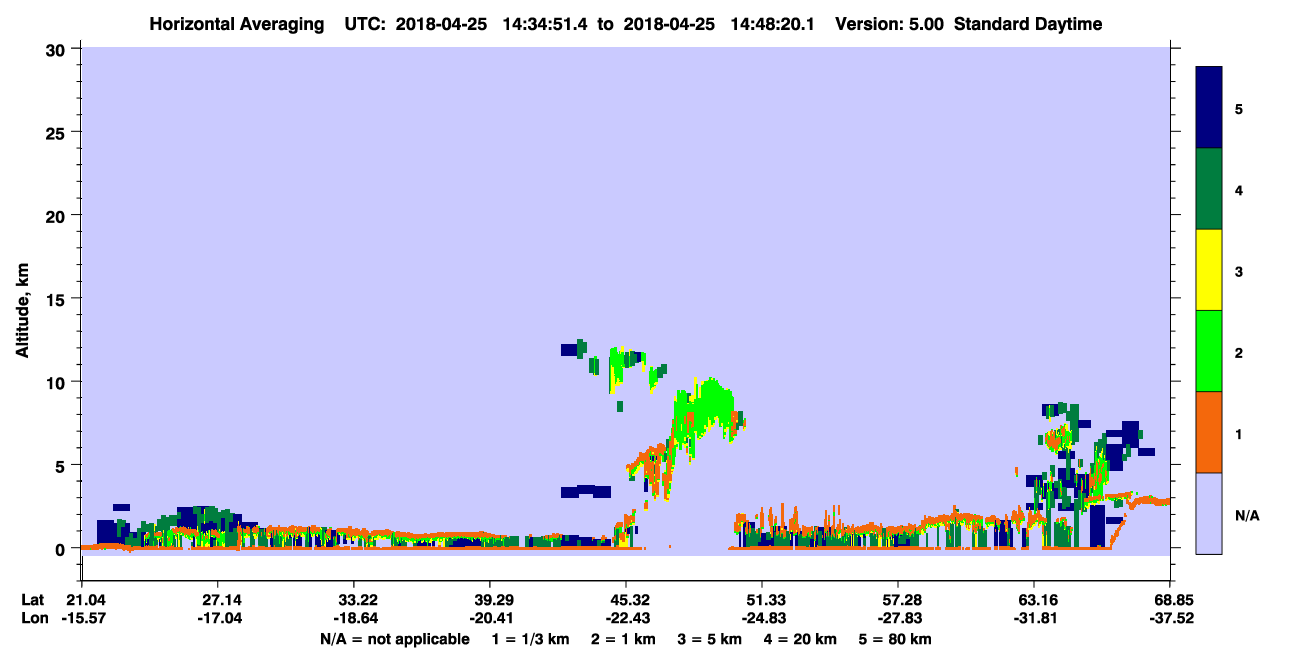The height and width of the screenshot is (667, 1300).
Task: Click 'Standard Daytime' in the title
Action: [1028, 24]
